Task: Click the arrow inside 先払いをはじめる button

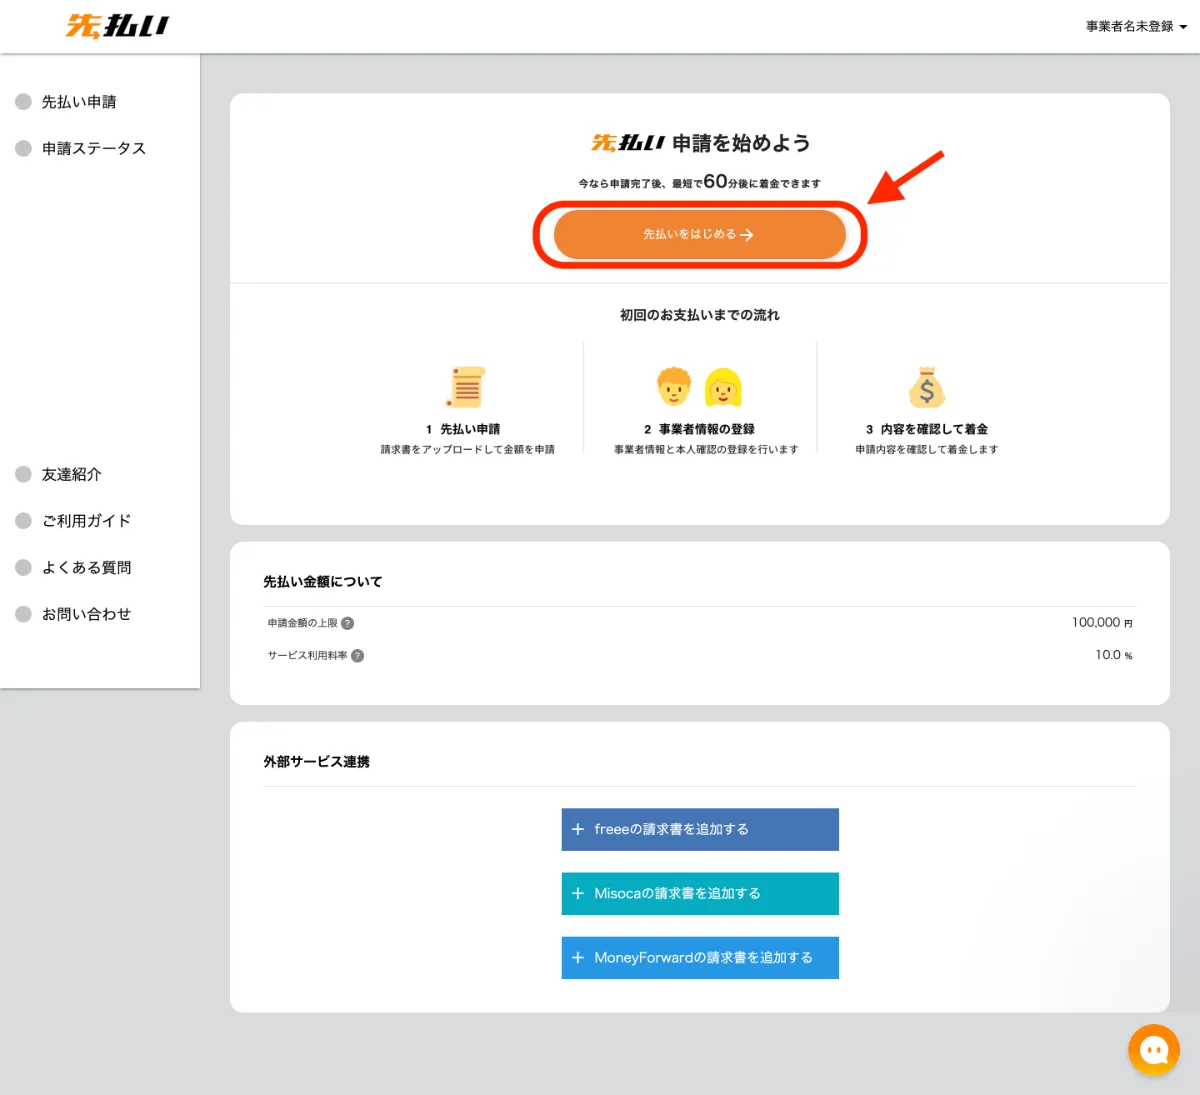Action: click(746, 235)
